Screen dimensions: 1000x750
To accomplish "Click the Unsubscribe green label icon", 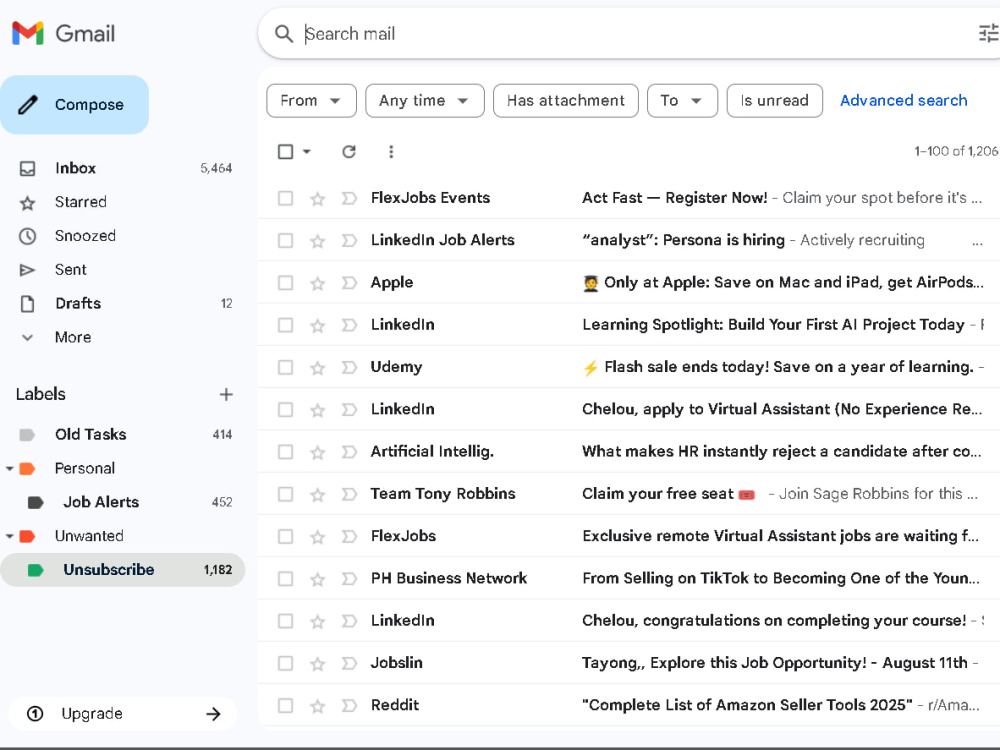I will [36, 570].
